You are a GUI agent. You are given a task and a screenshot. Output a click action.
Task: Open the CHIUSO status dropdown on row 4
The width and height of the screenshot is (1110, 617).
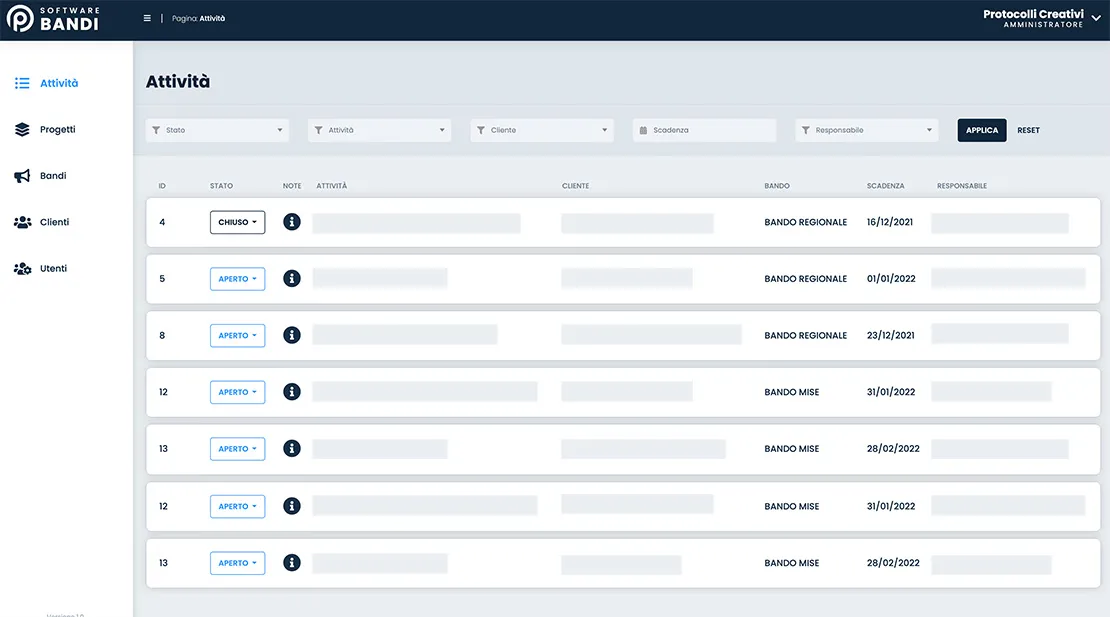coord(237,222)
